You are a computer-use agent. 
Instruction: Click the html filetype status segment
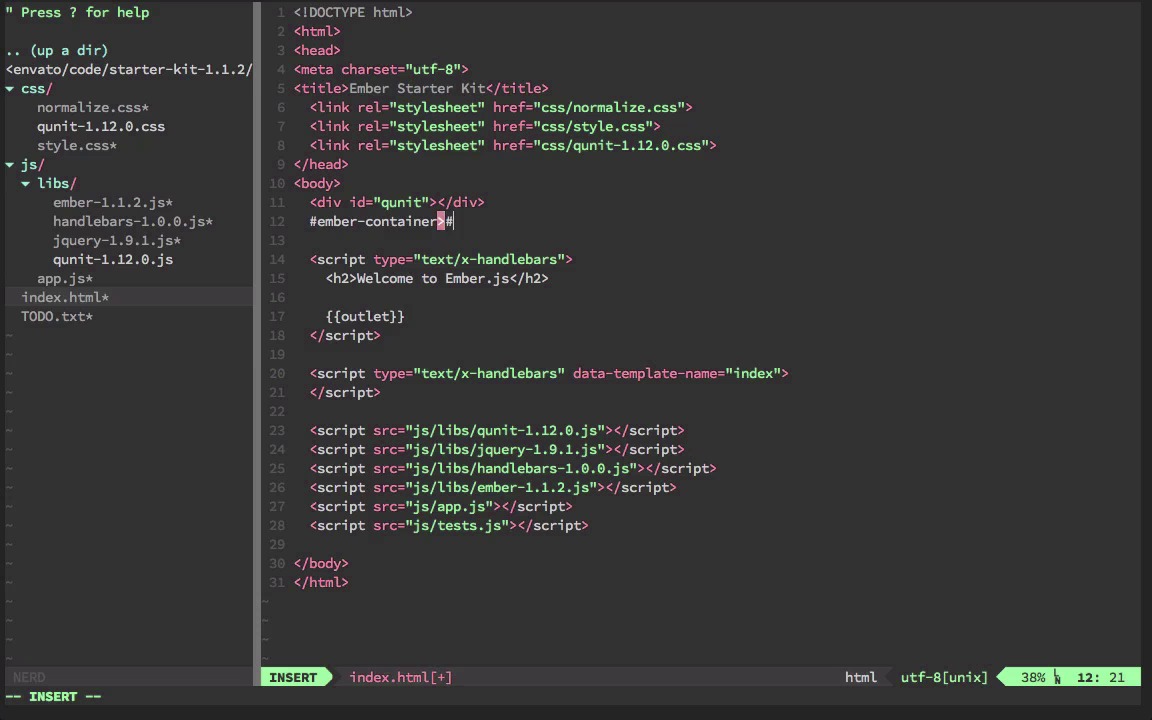click(x=861, y=677)
